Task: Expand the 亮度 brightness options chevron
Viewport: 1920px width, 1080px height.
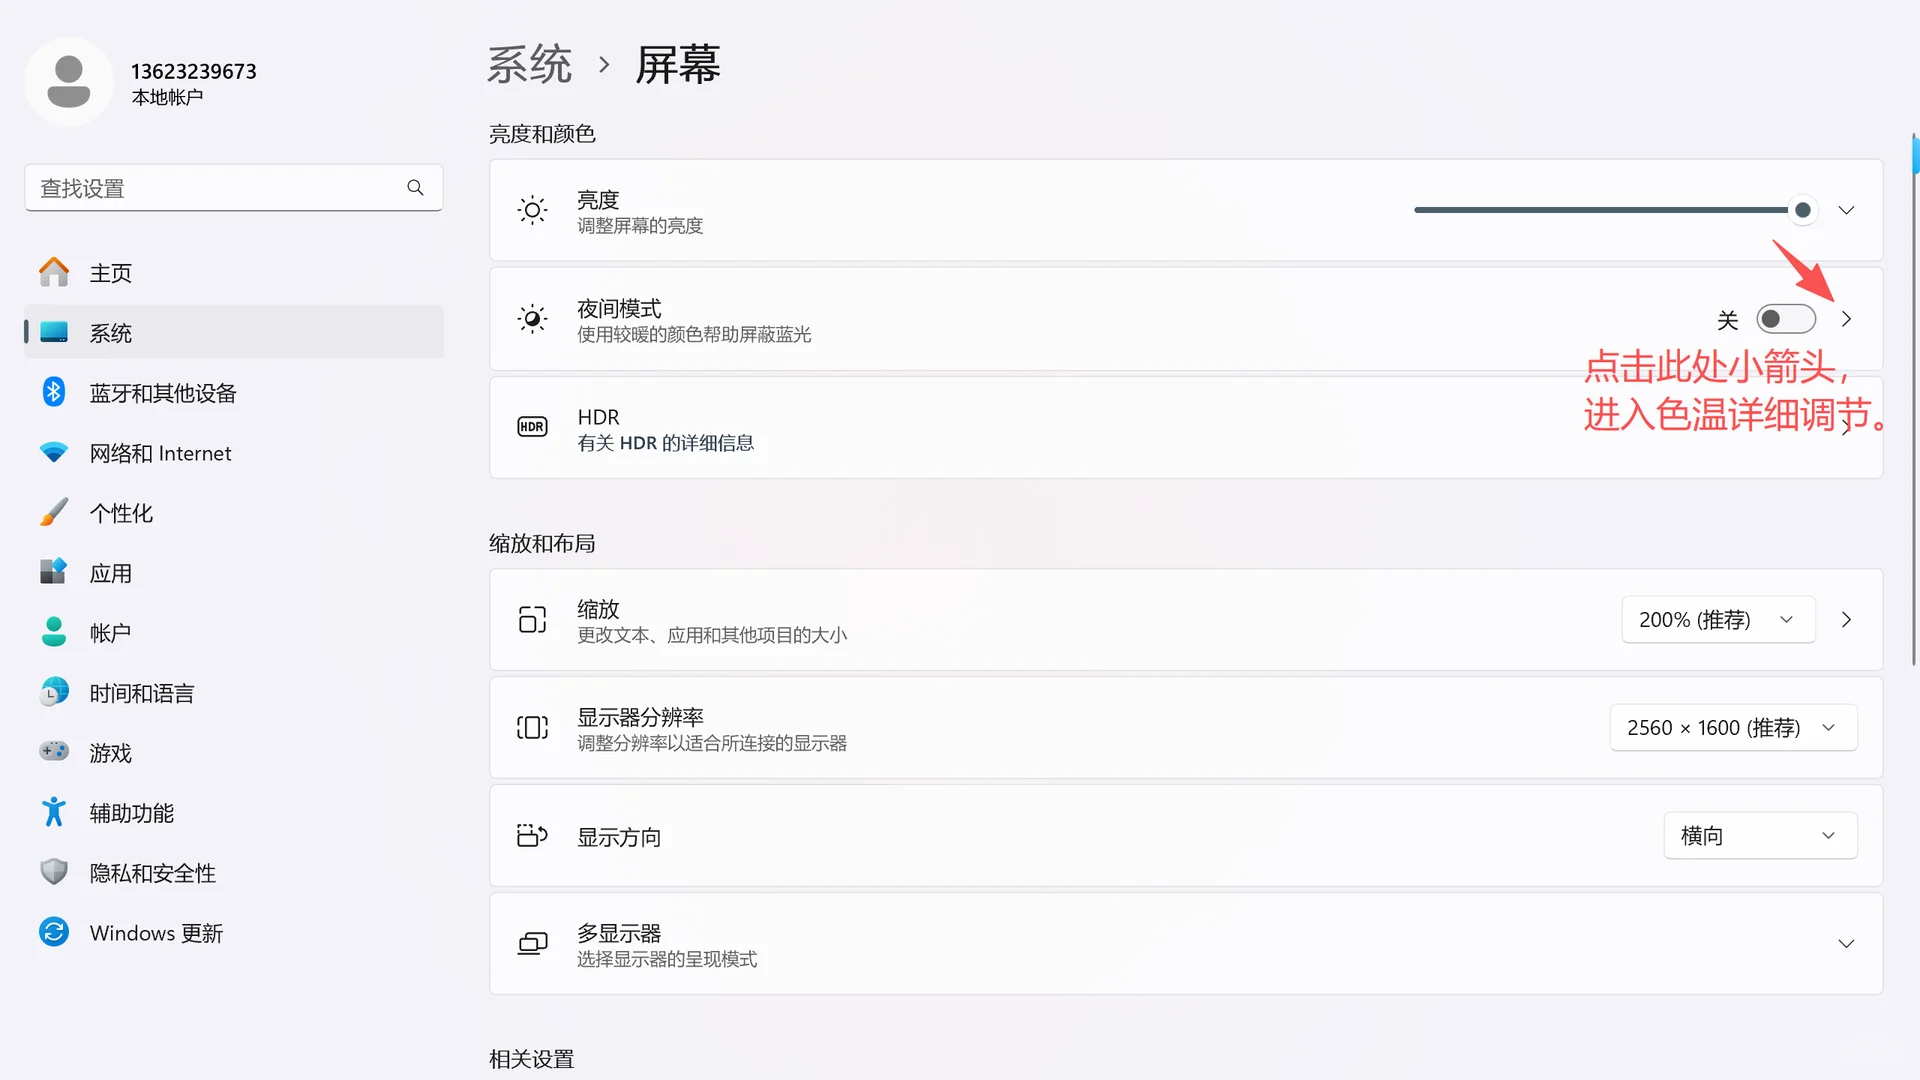Action: [1846, 210]
